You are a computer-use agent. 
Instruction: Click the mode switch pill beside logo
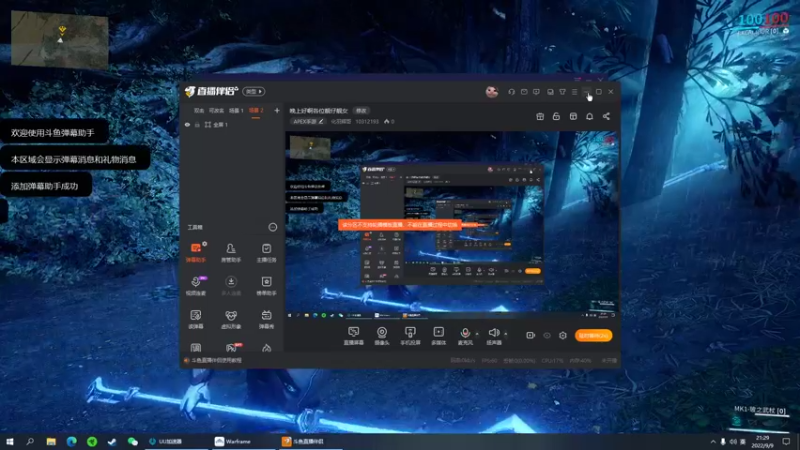coord(254,91)
